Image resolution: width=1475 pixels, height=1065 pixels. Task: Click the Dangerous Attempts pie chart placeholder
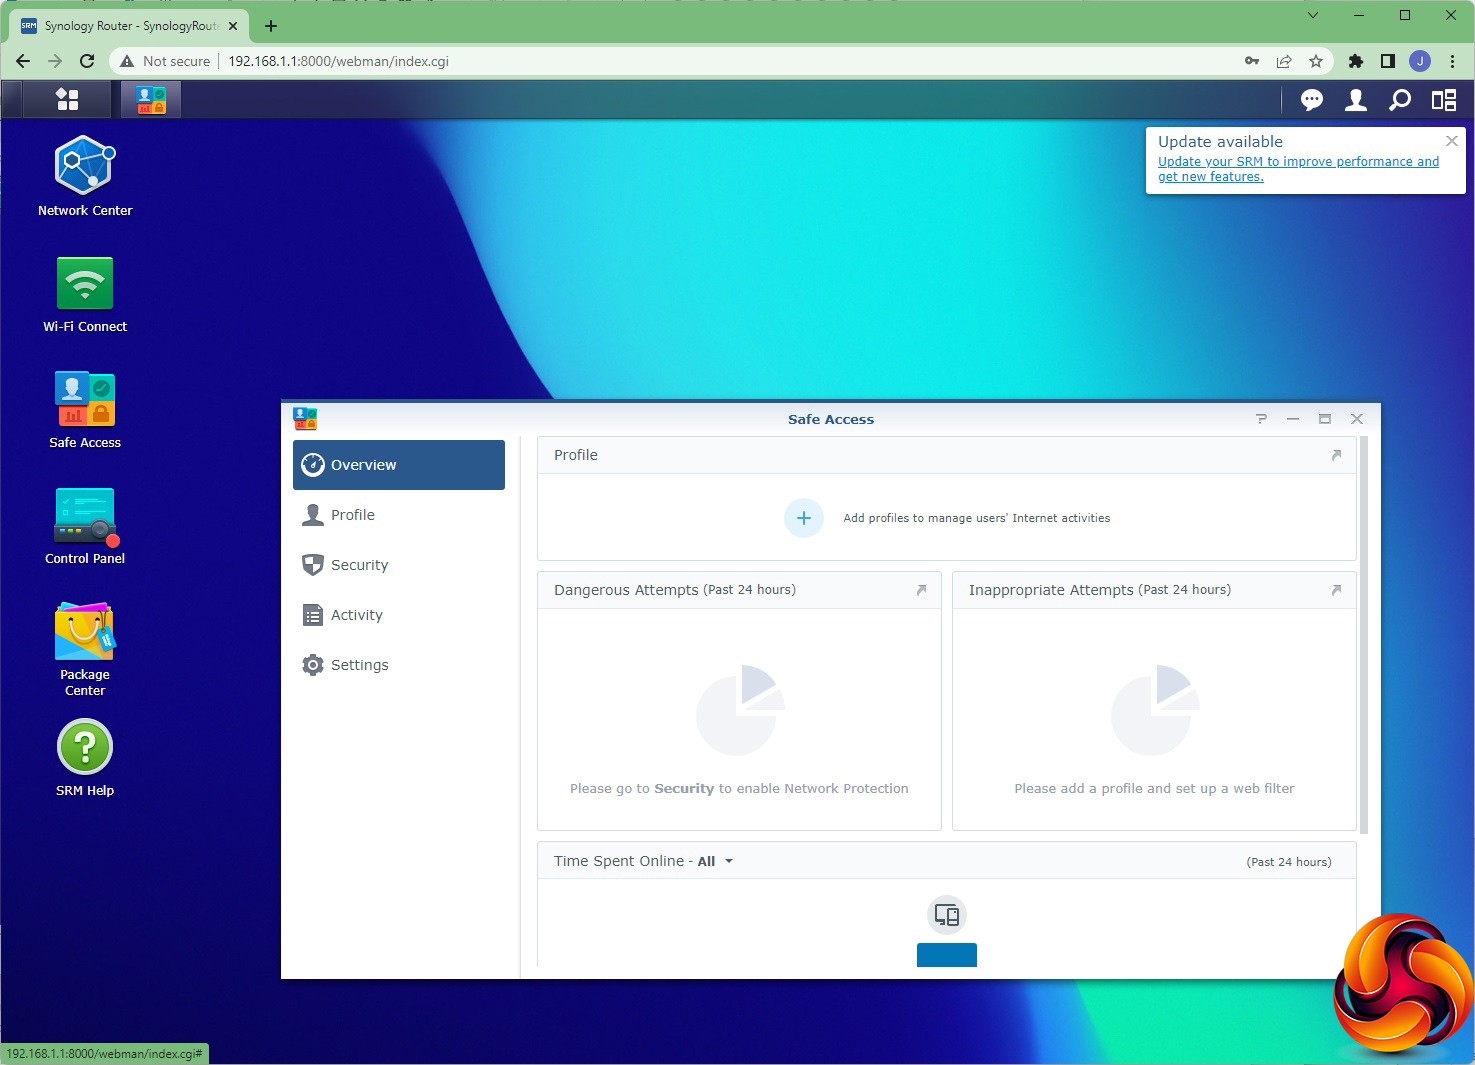coord(740,710)
